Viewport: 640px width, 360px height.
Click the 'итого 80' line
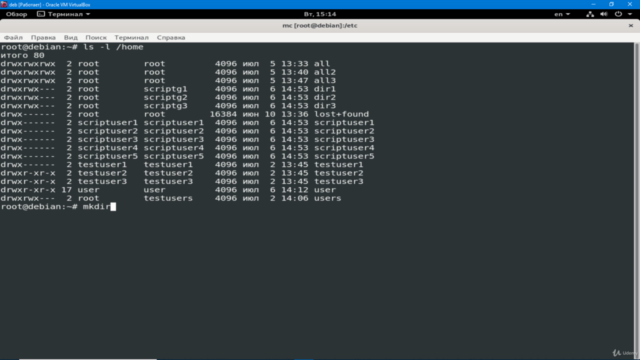coord(22,56)
